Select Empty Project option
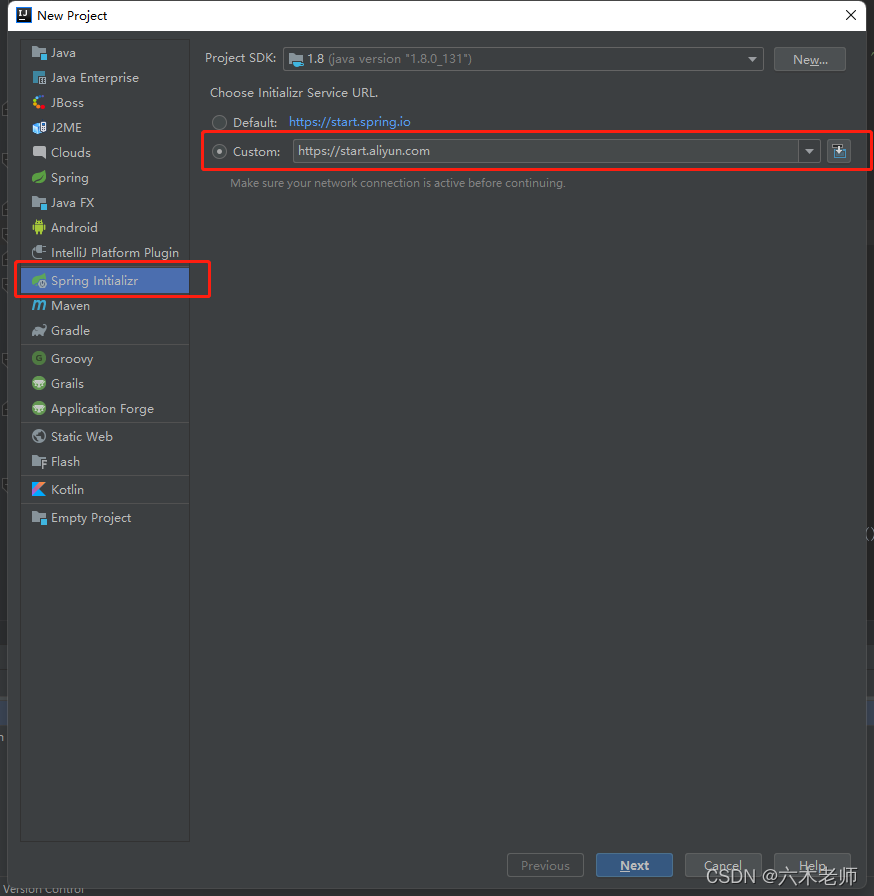Viewport: 874px width, 896px height. point(105,518)
